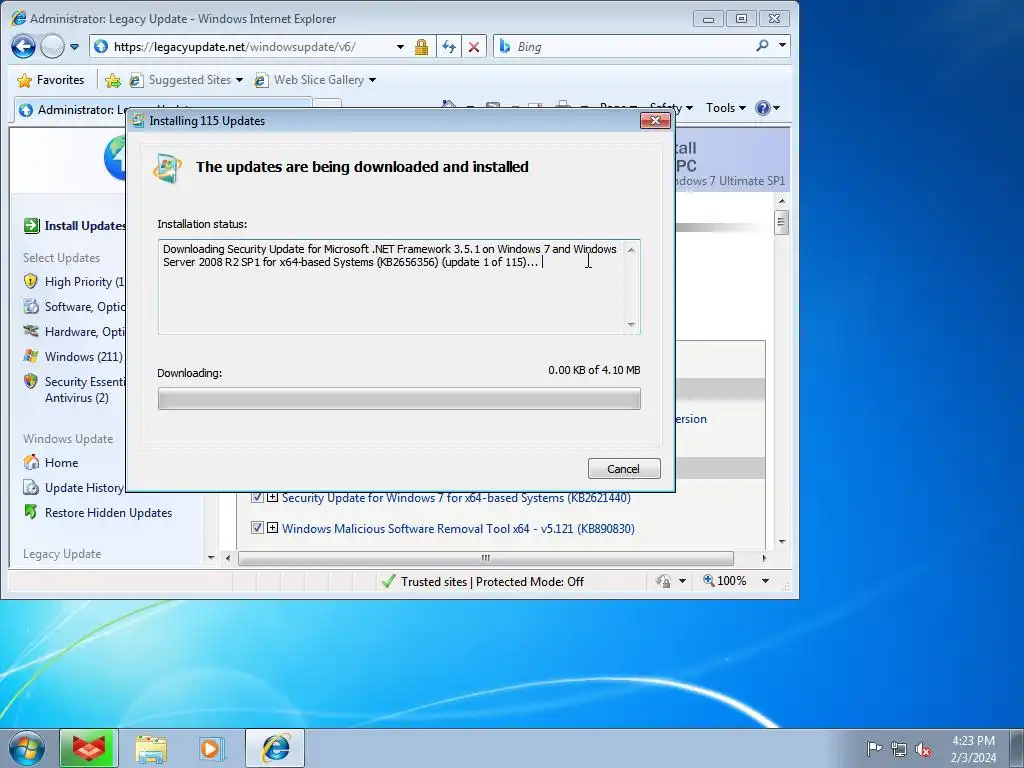Click the Trusted sites security zone status

[483, 581]
